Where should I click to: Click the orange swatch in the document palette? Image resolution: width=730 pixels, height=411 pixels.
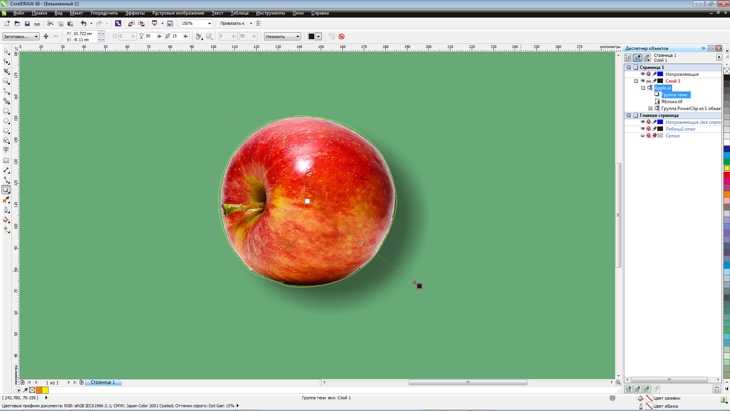pyautogui.click(x=39, y=390)
